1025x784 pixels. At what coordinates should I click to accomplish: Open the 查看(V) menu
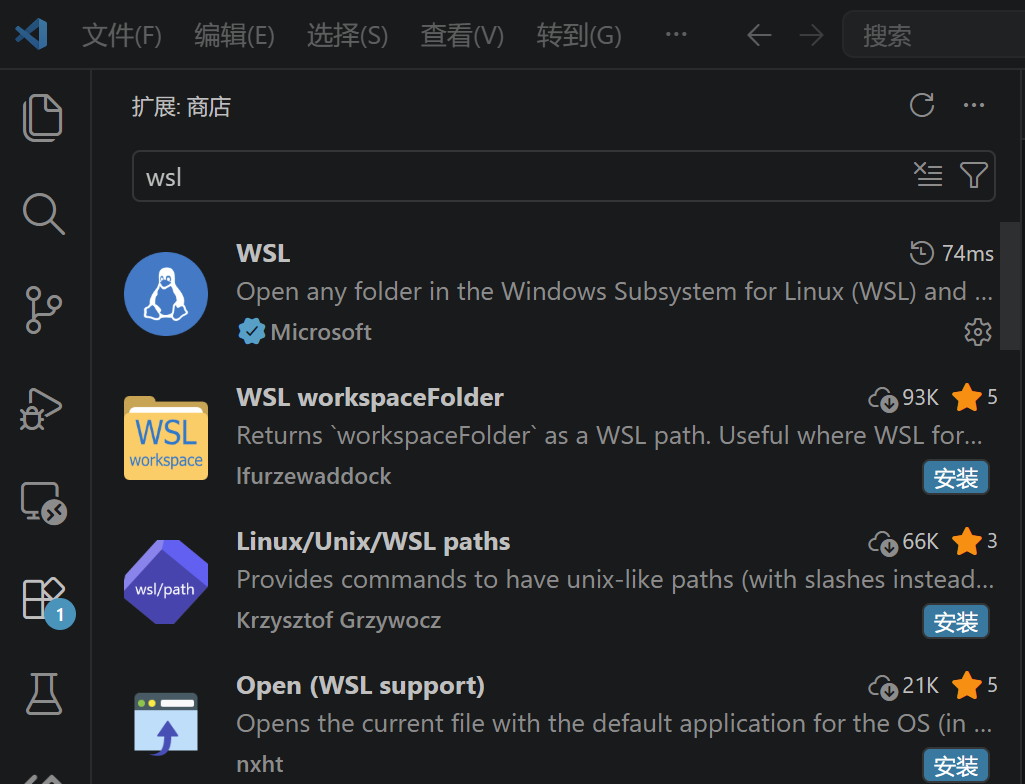point(462,35)
